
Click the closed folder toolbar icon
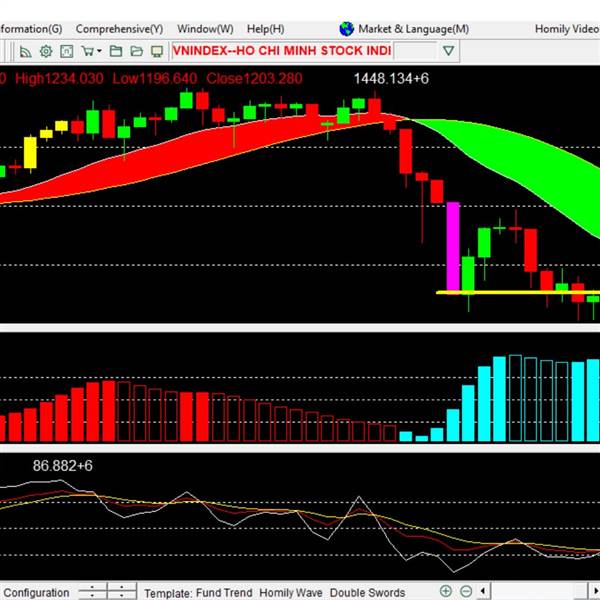click(116, 51)
